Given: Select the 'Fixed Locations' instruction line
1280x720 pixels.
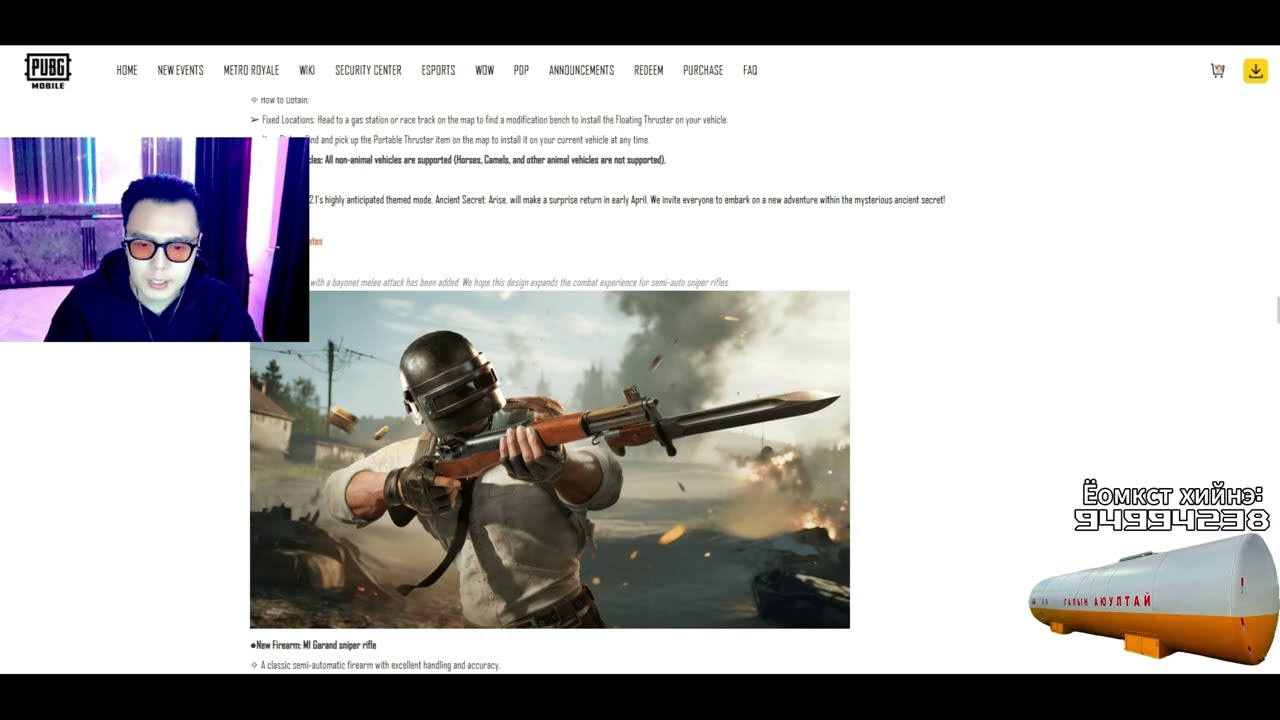Looking at the screenshot, I should [489, 120].
